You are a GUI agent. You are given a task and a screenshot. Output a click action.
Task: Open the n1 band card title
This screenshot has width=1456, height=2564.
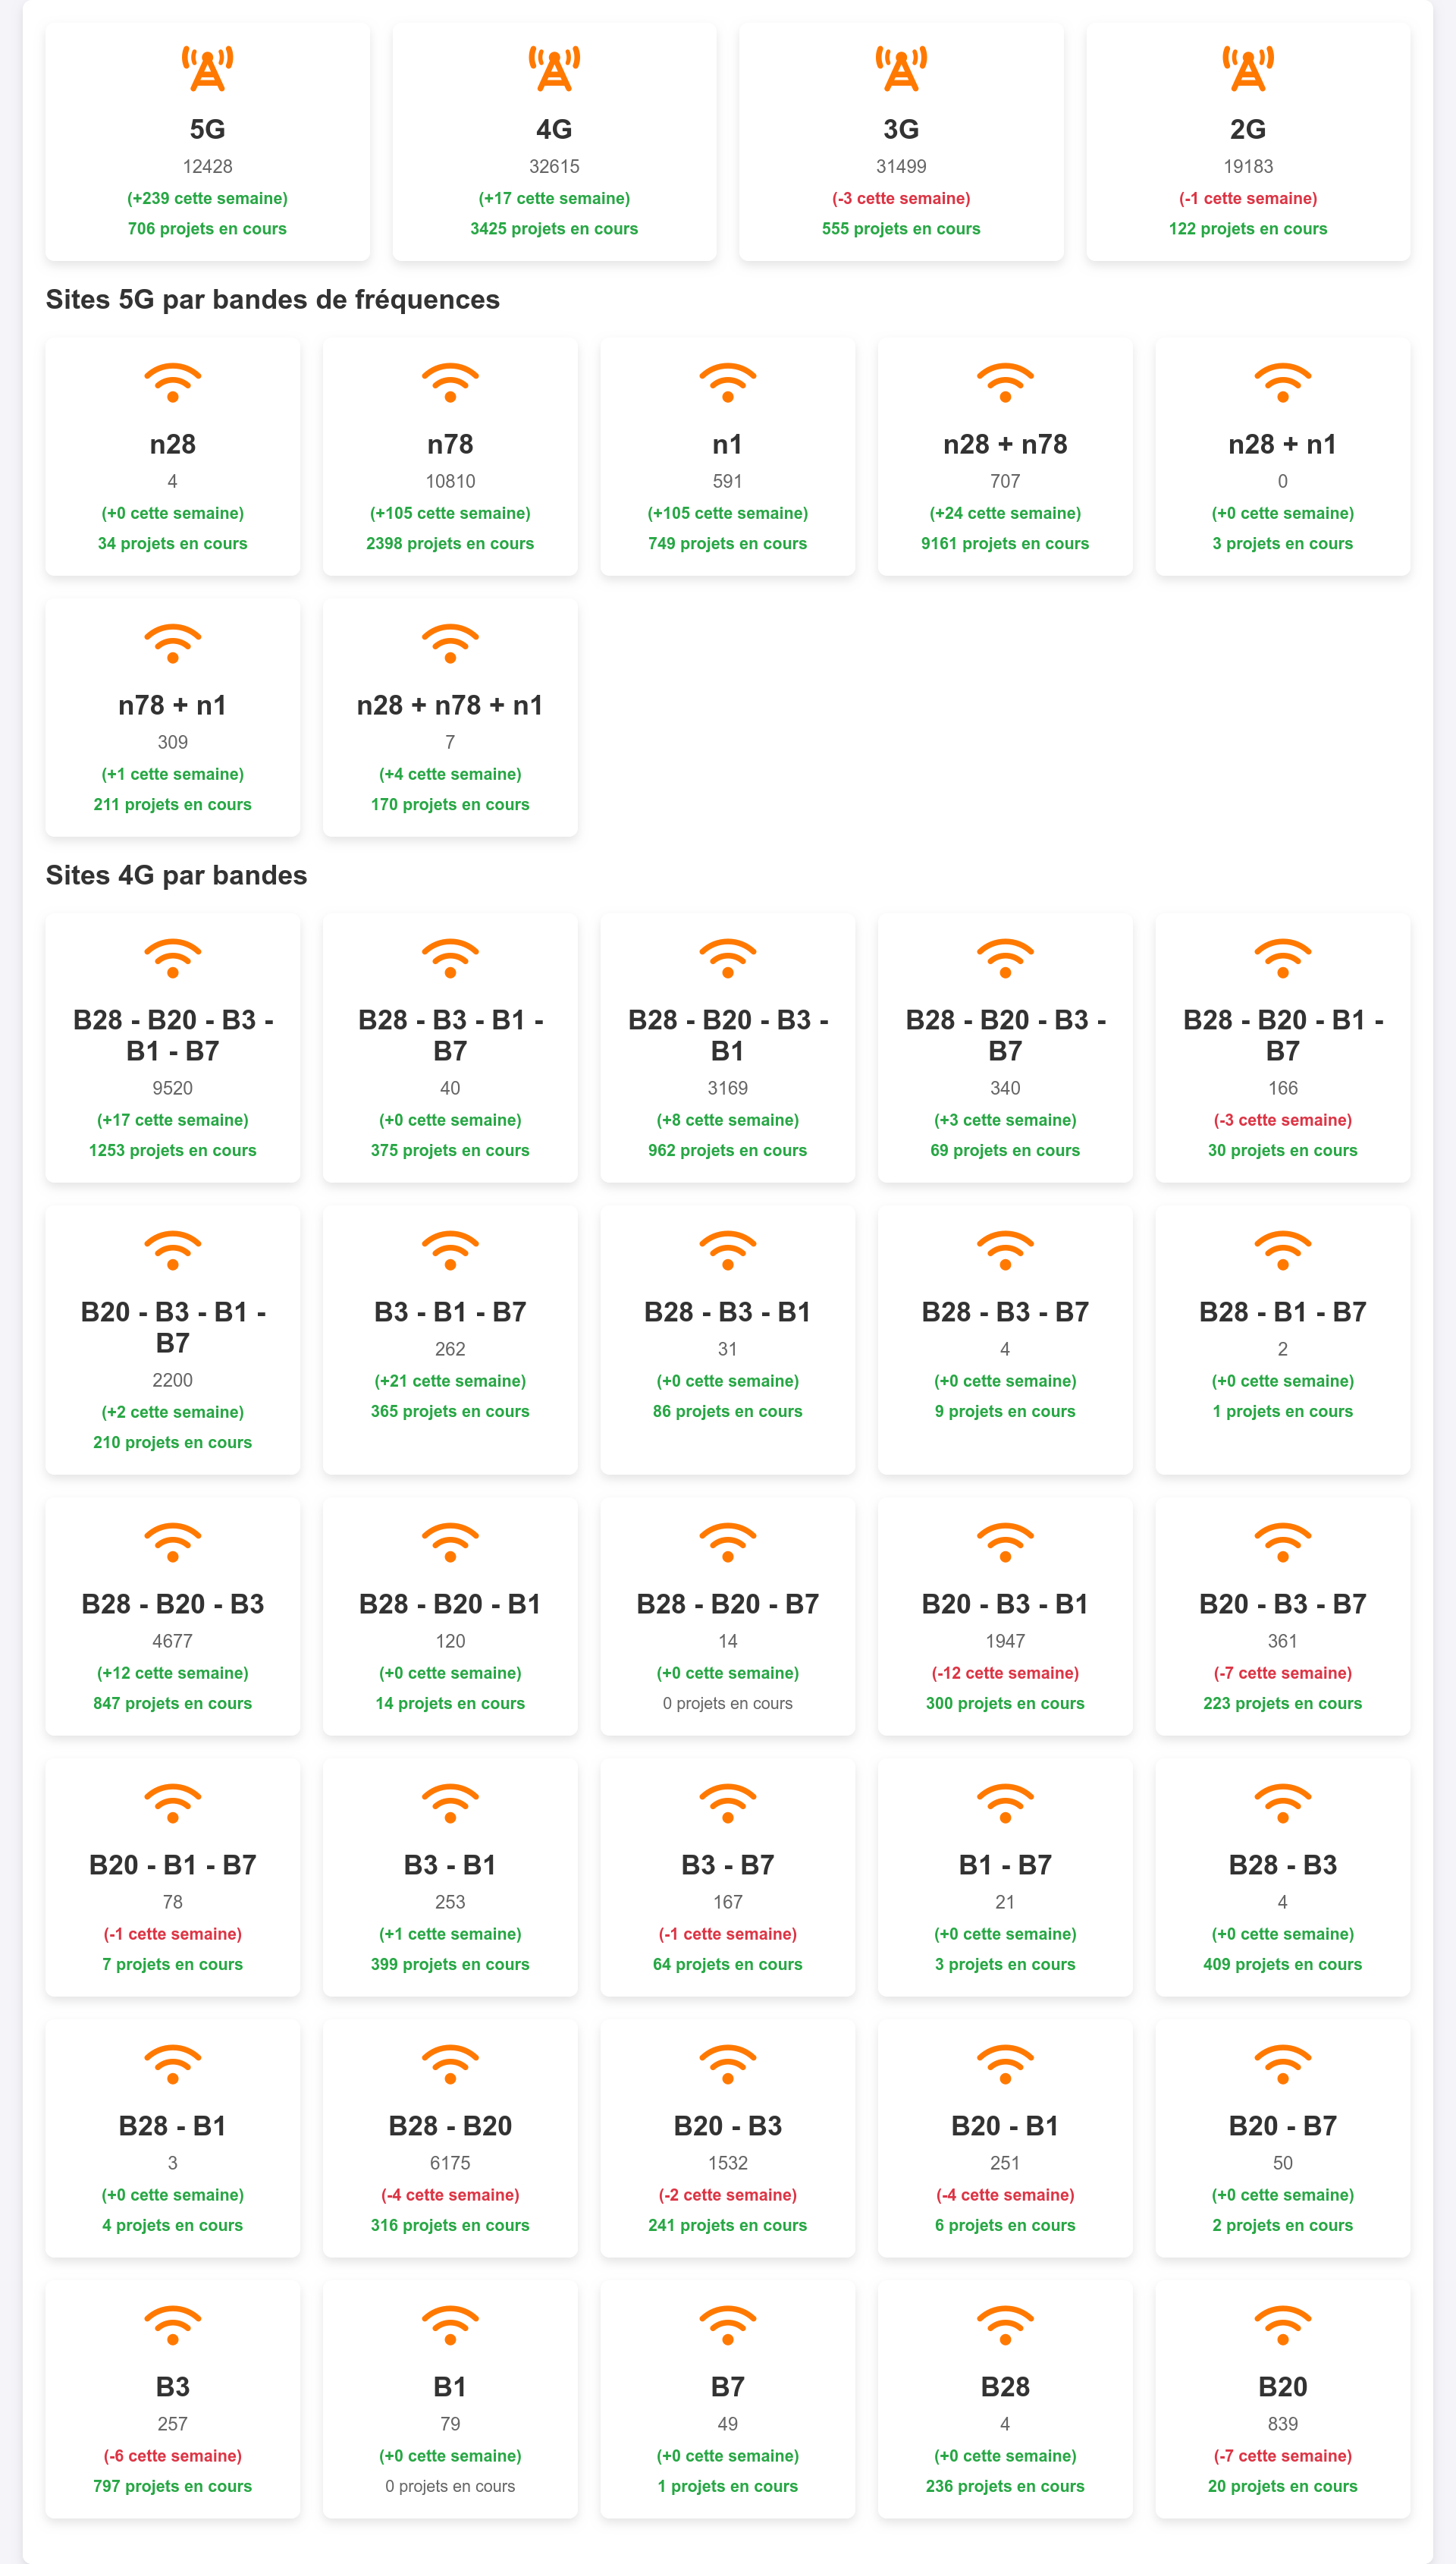[728, 444]
